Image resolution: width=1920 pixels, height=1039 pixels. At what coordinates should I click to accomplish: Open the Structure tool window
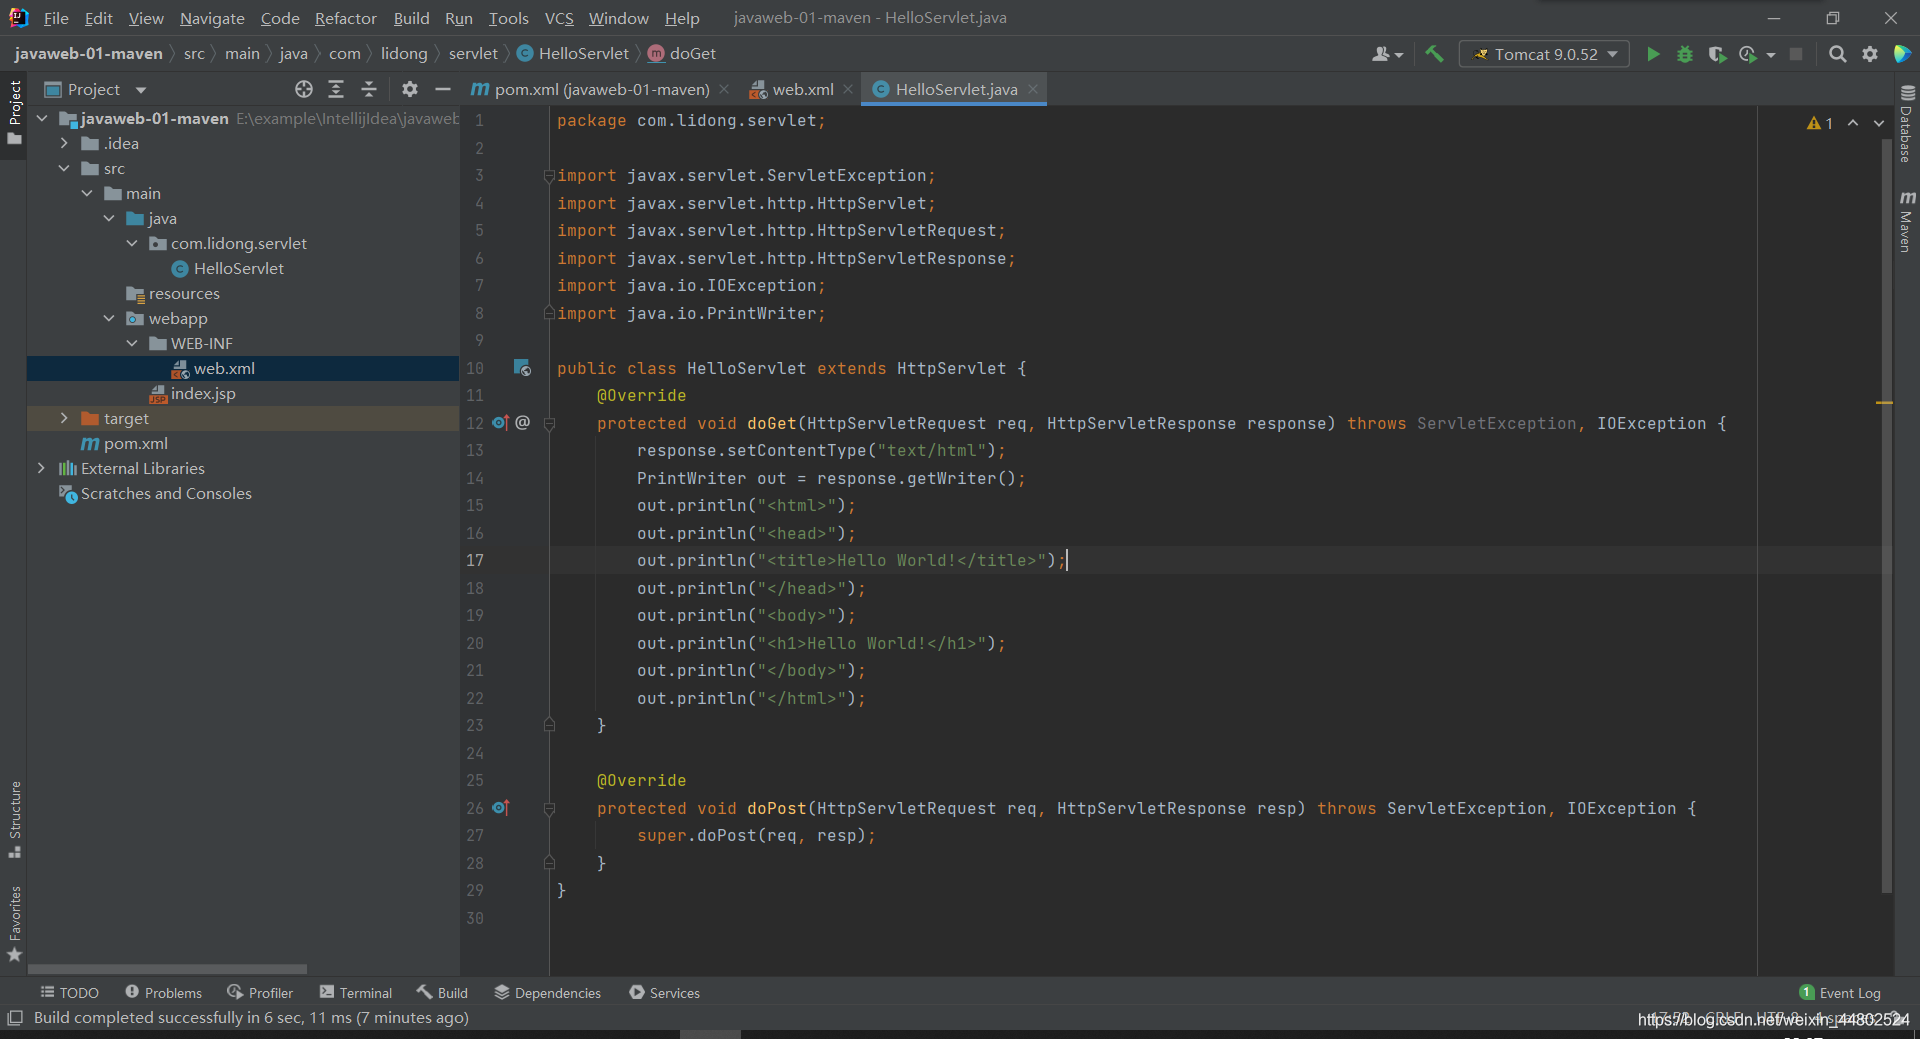14,819
